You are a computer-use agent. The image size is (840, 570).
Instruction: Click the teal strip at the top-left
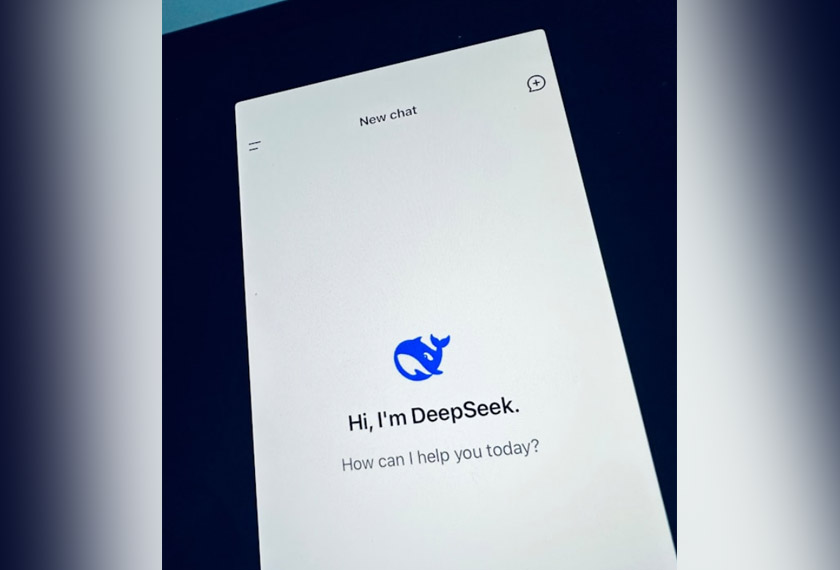click(200, 12)
